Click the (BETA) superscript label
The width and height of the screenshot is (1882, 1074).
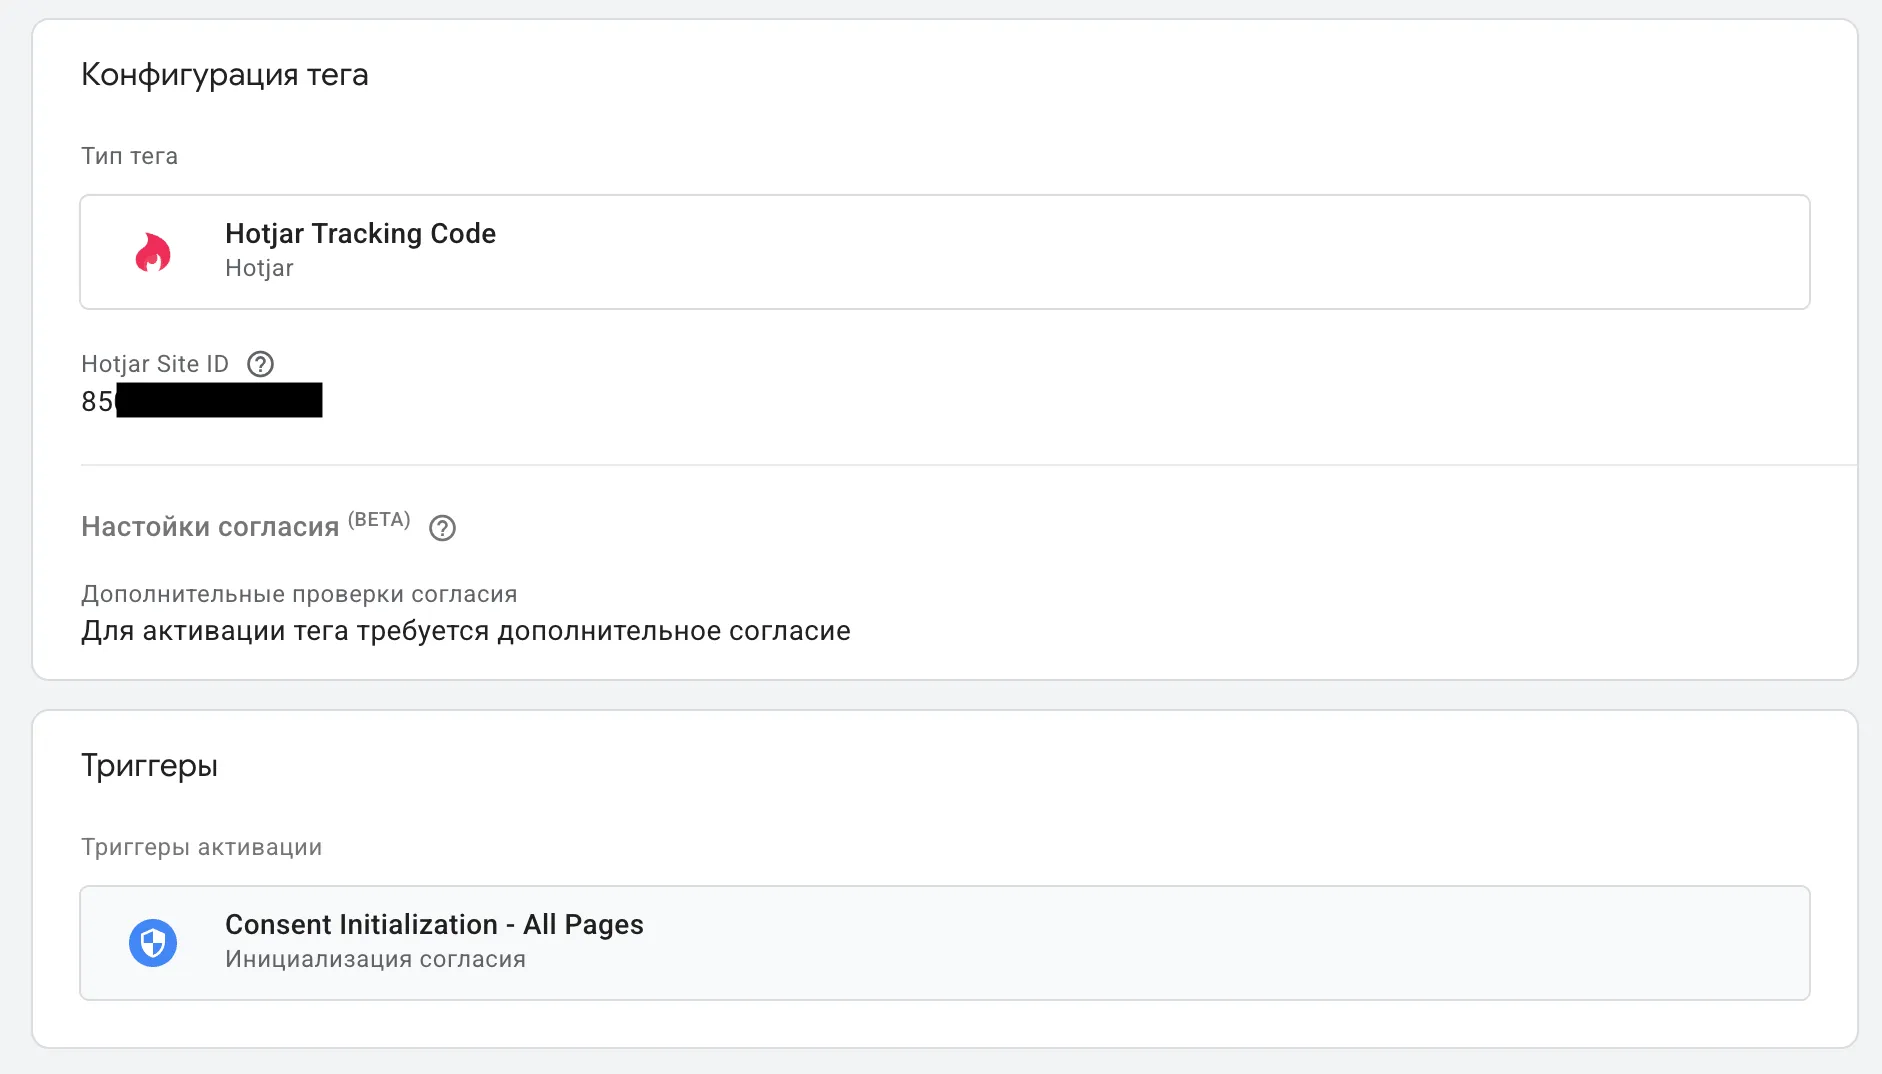379,519
